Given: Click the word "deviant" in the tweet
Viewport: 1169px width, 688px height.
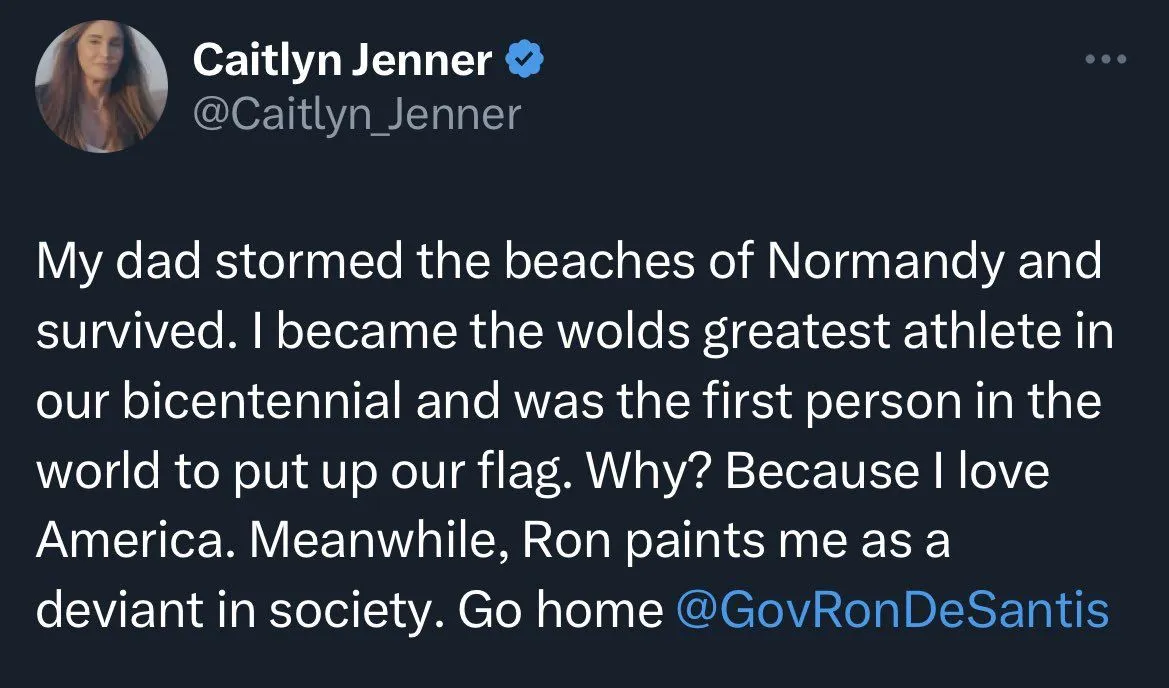Looking at the screenshot, I should [x=102, y=609].
